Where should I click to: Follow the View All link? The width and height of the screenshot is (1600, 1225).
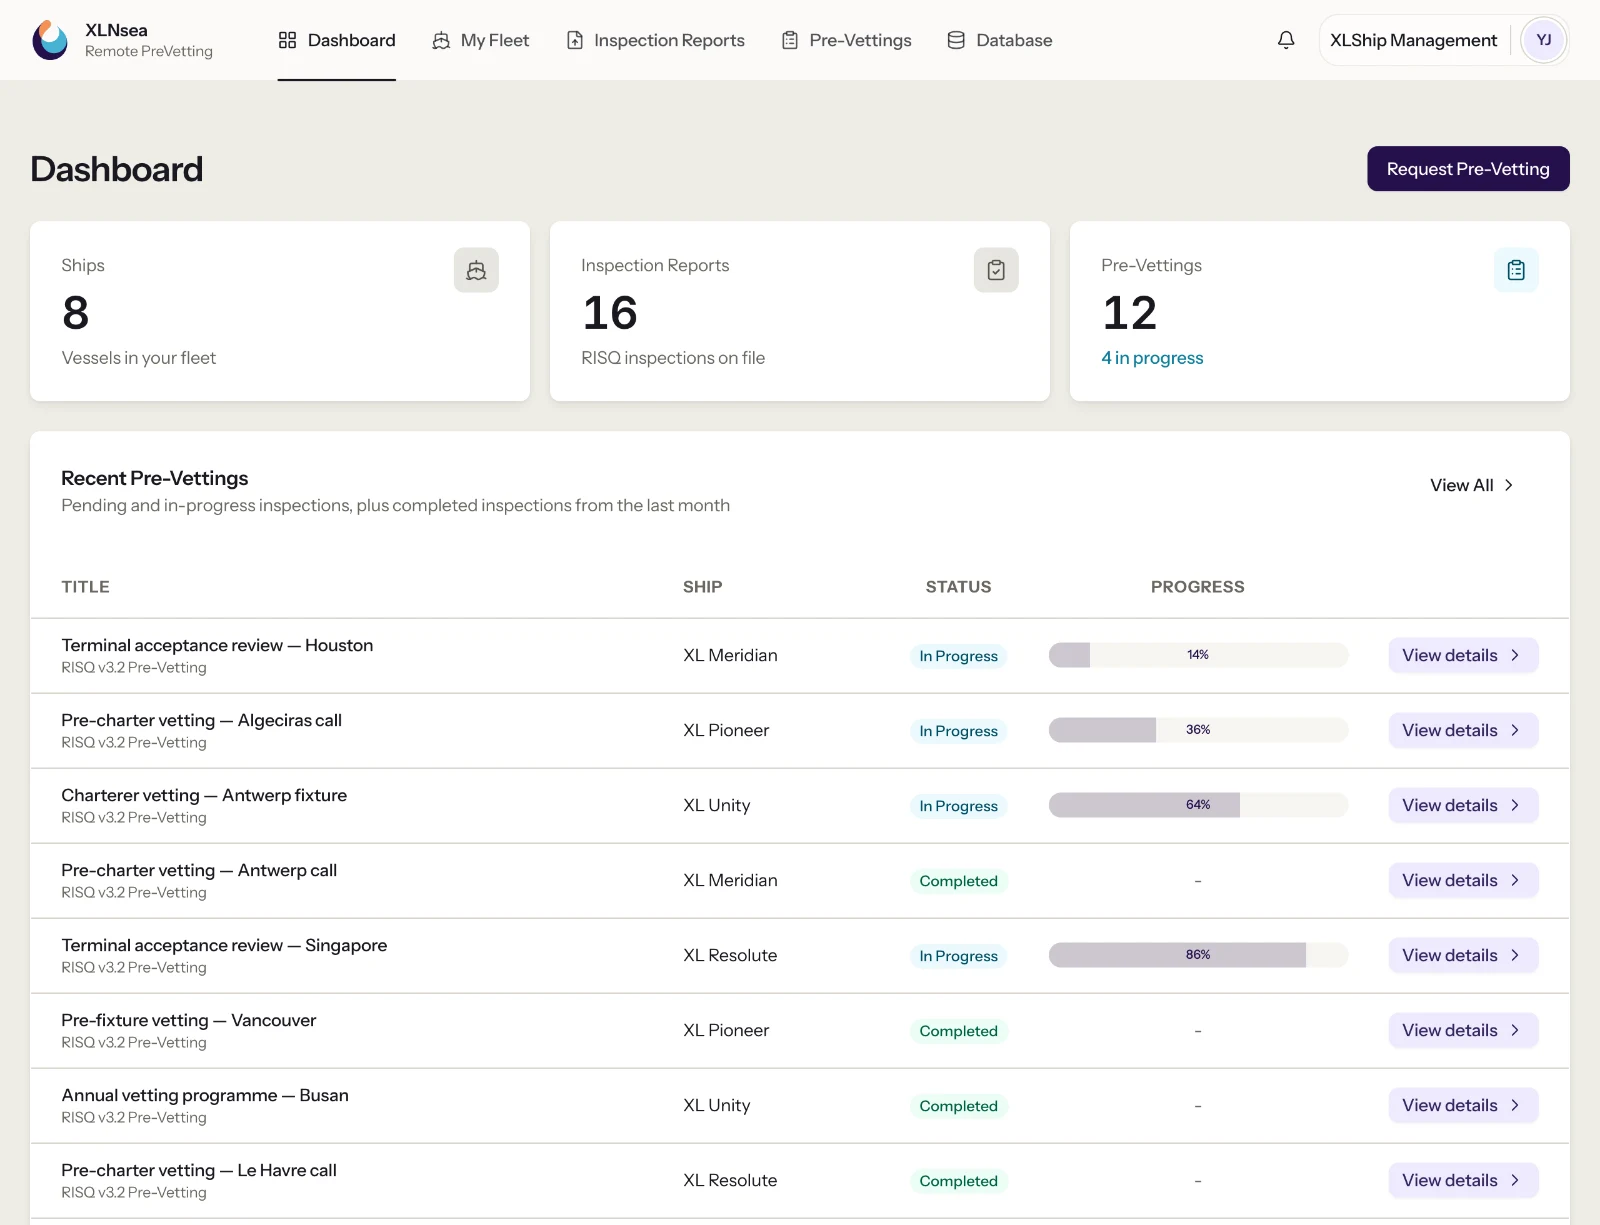coord(1472,485)
